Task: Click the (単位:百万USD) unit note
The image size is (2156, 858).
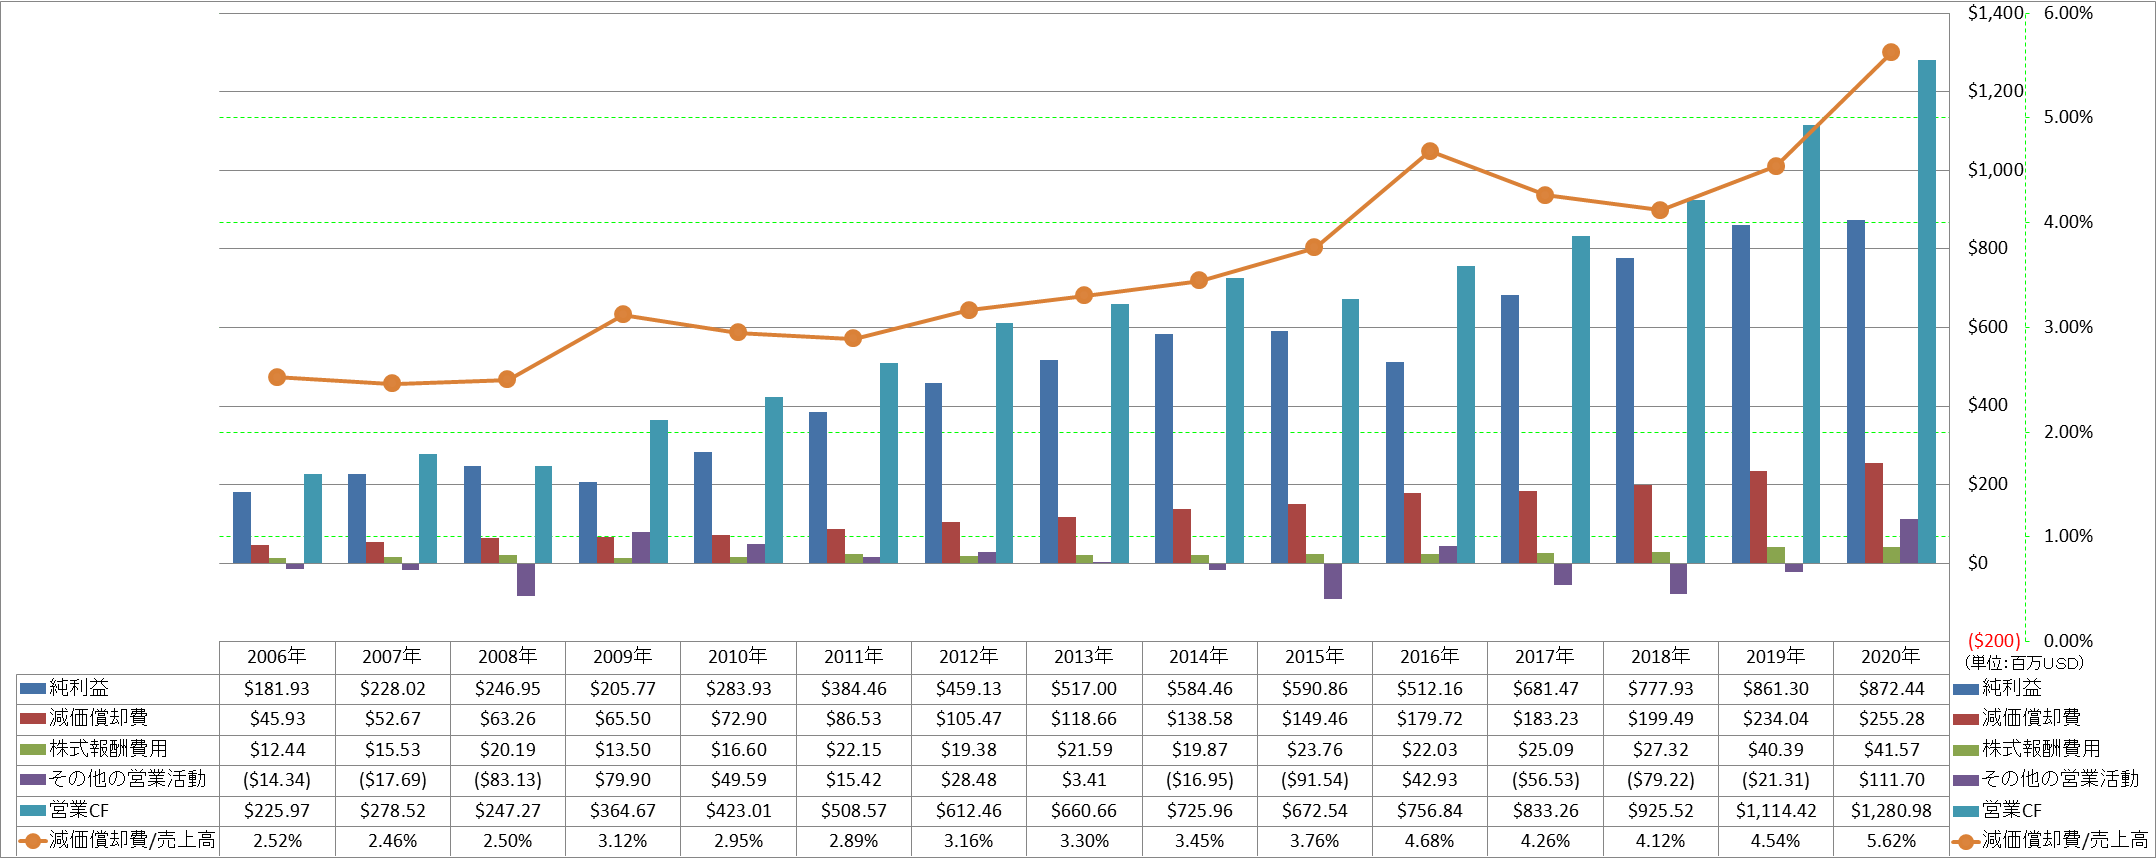Action: click(2024, 663)
